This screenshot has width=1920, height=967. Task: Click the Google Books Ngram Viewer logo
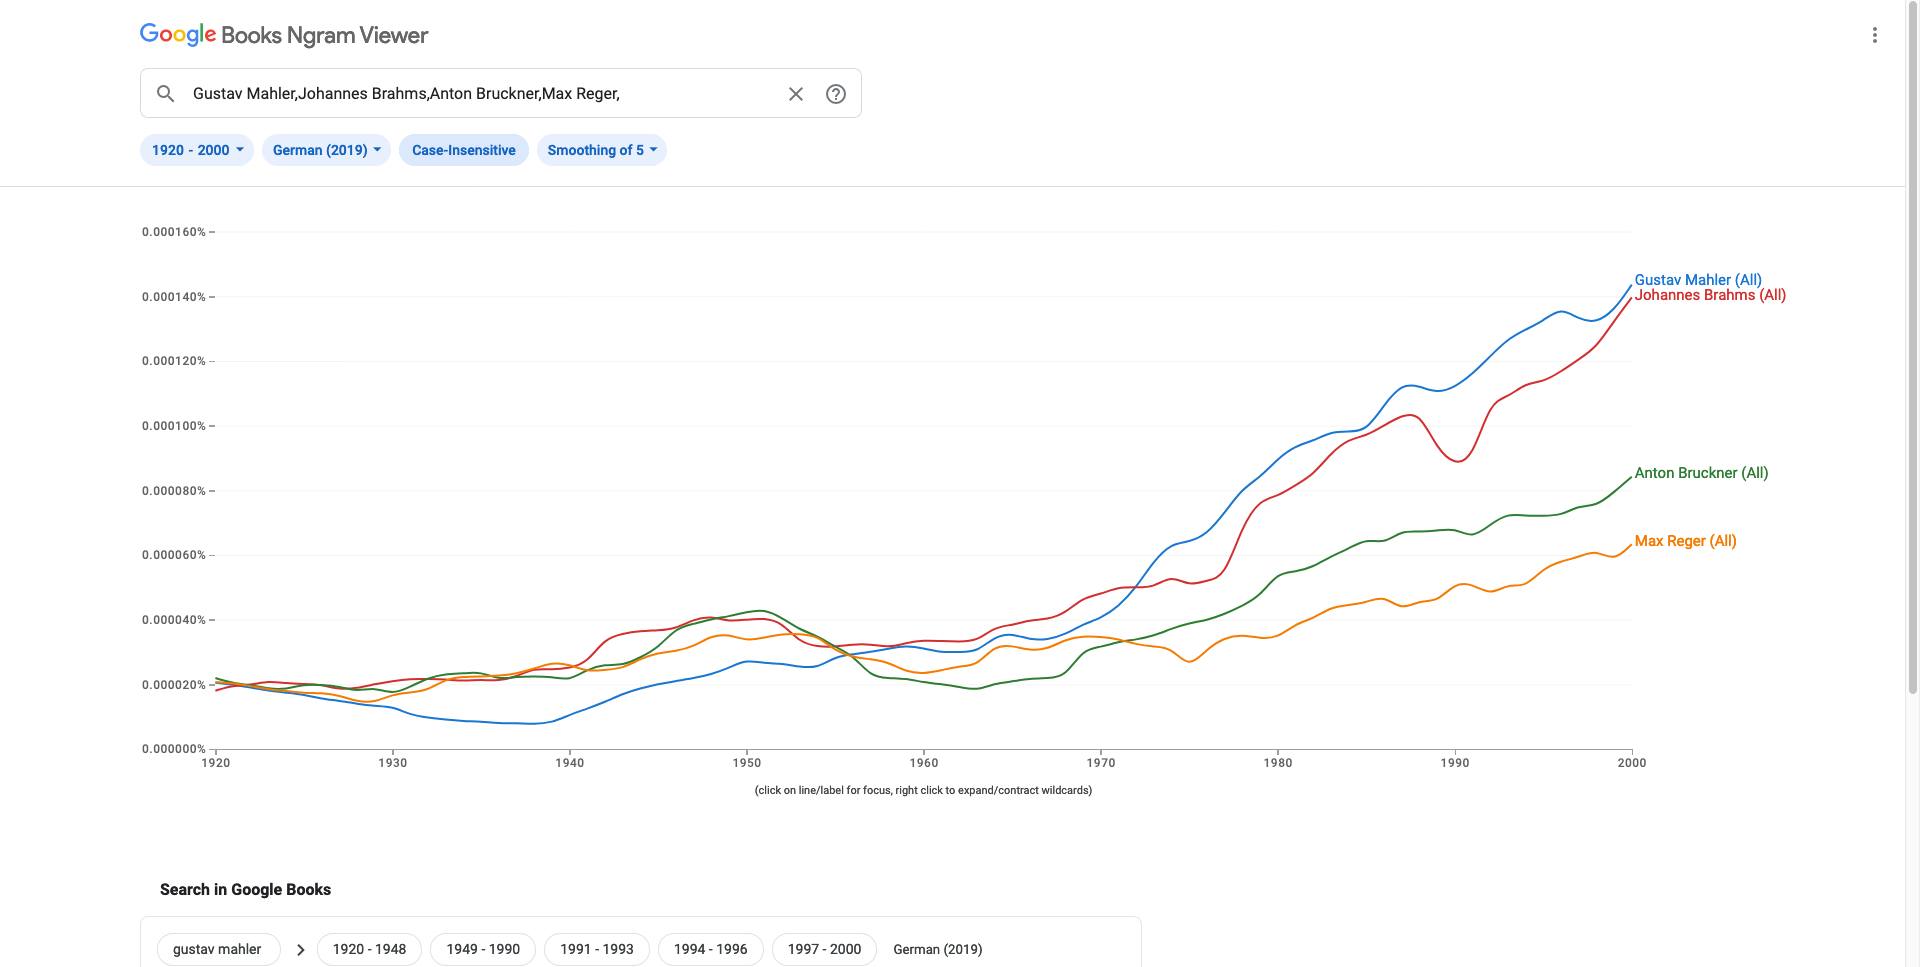point(284,35)
